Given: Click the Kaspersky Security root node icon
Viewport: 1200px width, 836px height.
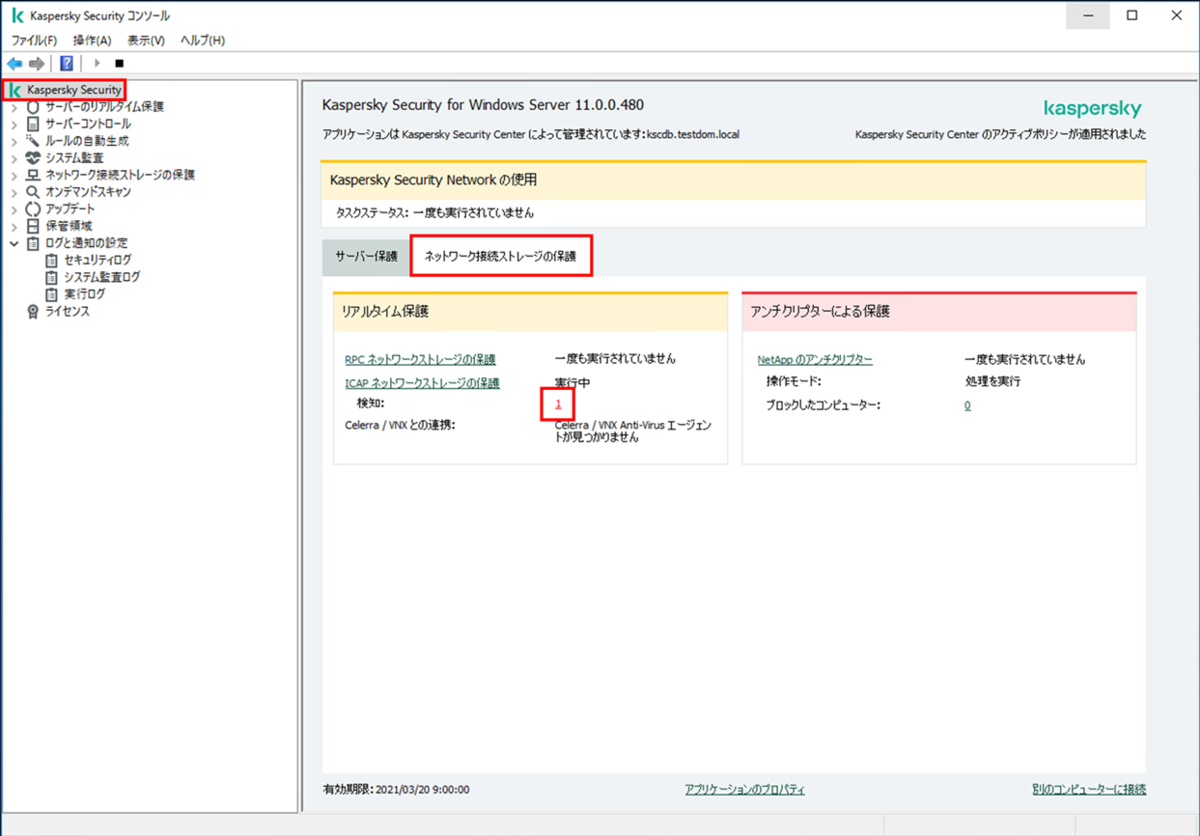Looking at the screenshot, I should point(16,90).
